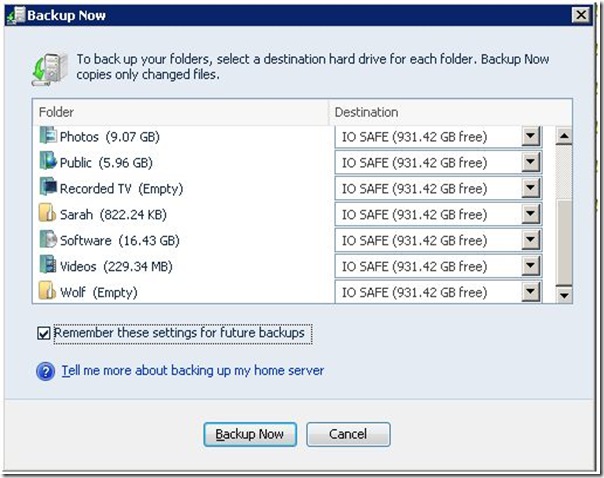Open the destination dropdown for Photos

pos(531,136)
